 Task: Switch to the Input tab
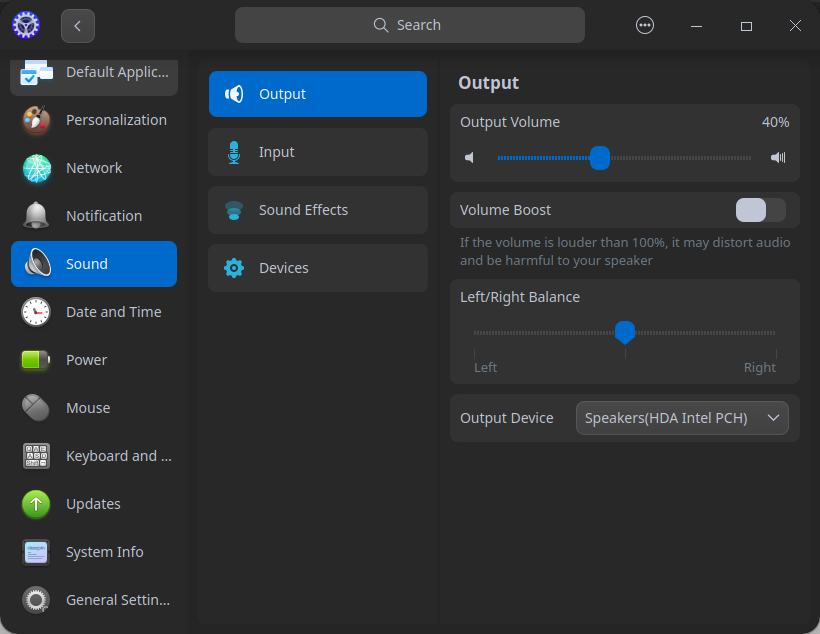pos(317,152)
